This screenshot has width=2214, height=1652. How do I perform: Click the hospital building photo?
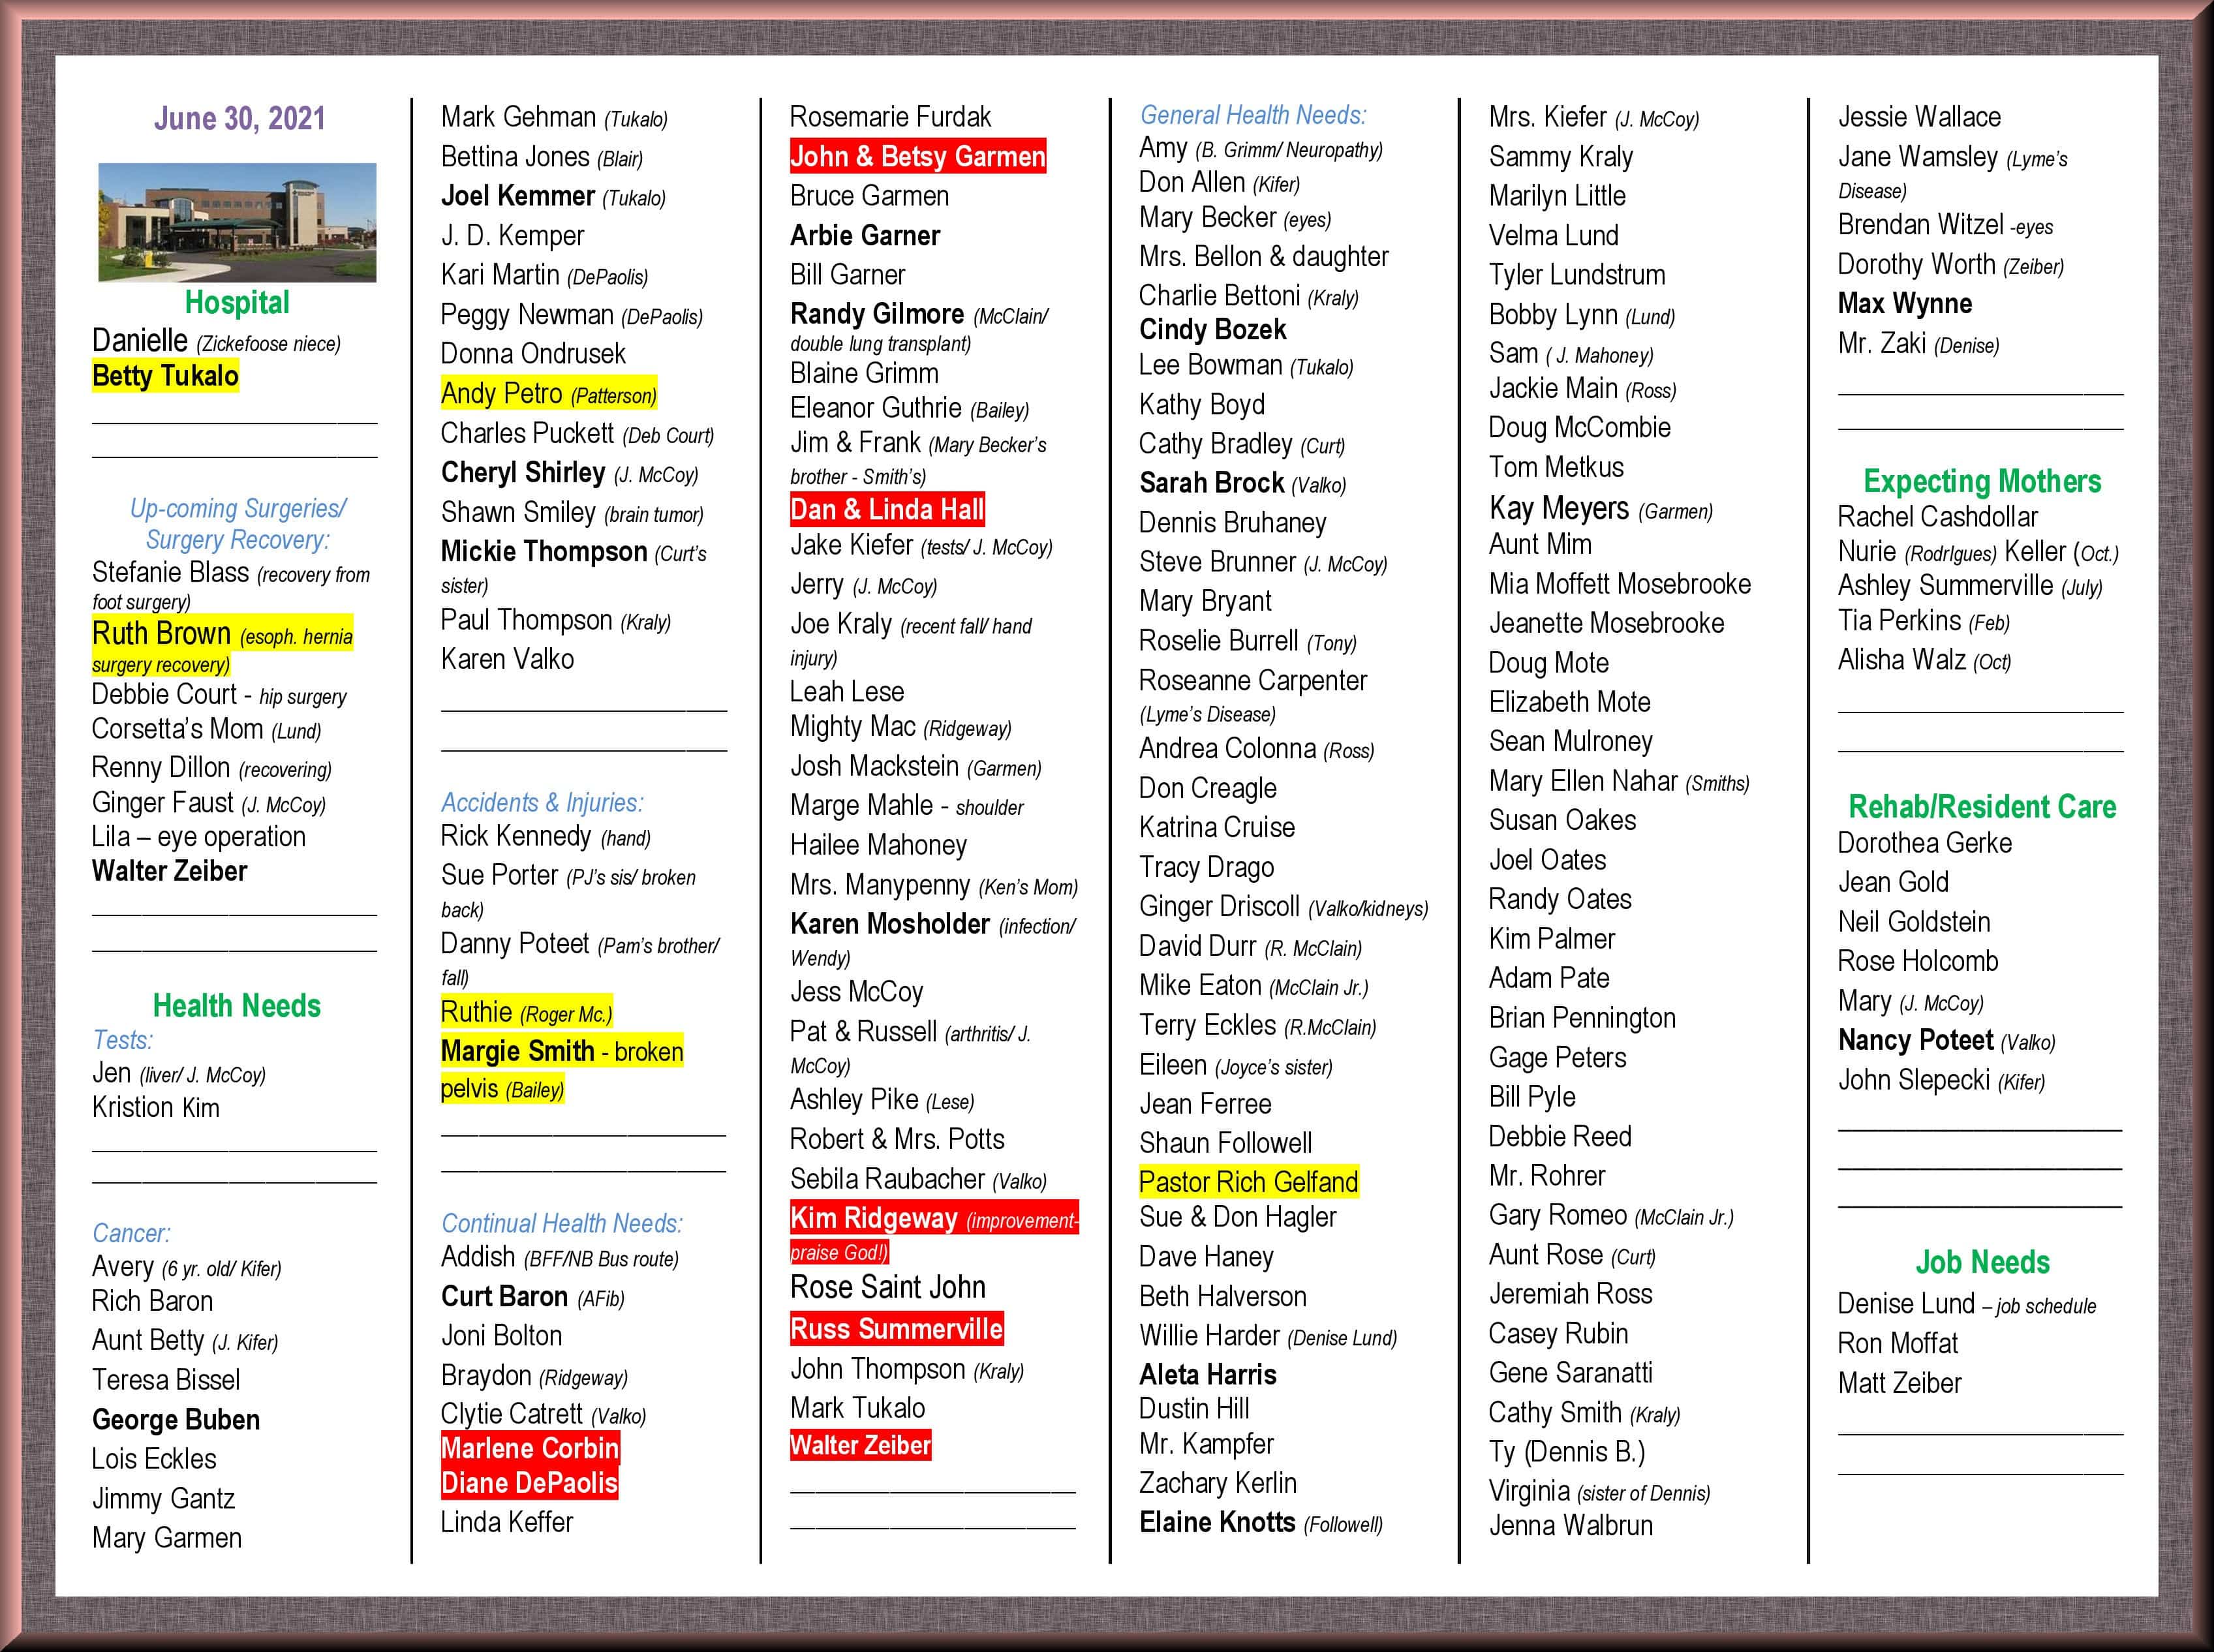click(237, 222)
